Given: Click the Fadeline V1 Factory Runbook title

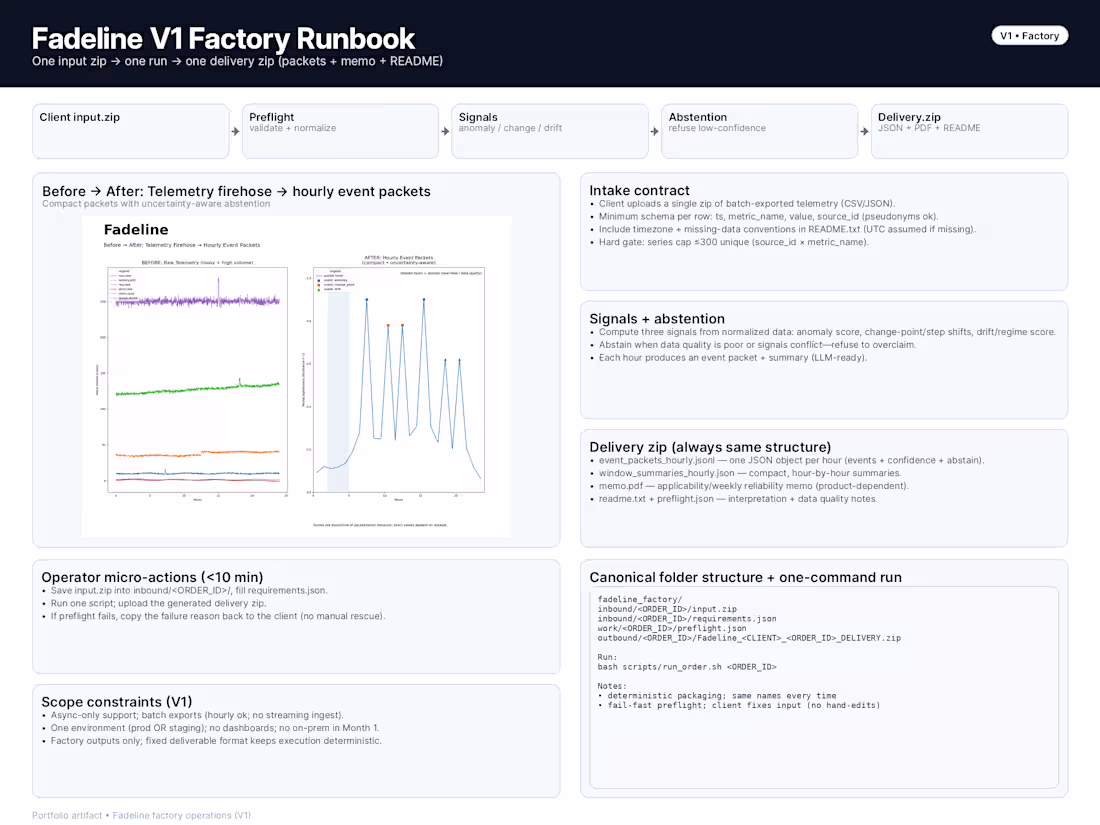Looking at the screenshot, I should [222, 38].
